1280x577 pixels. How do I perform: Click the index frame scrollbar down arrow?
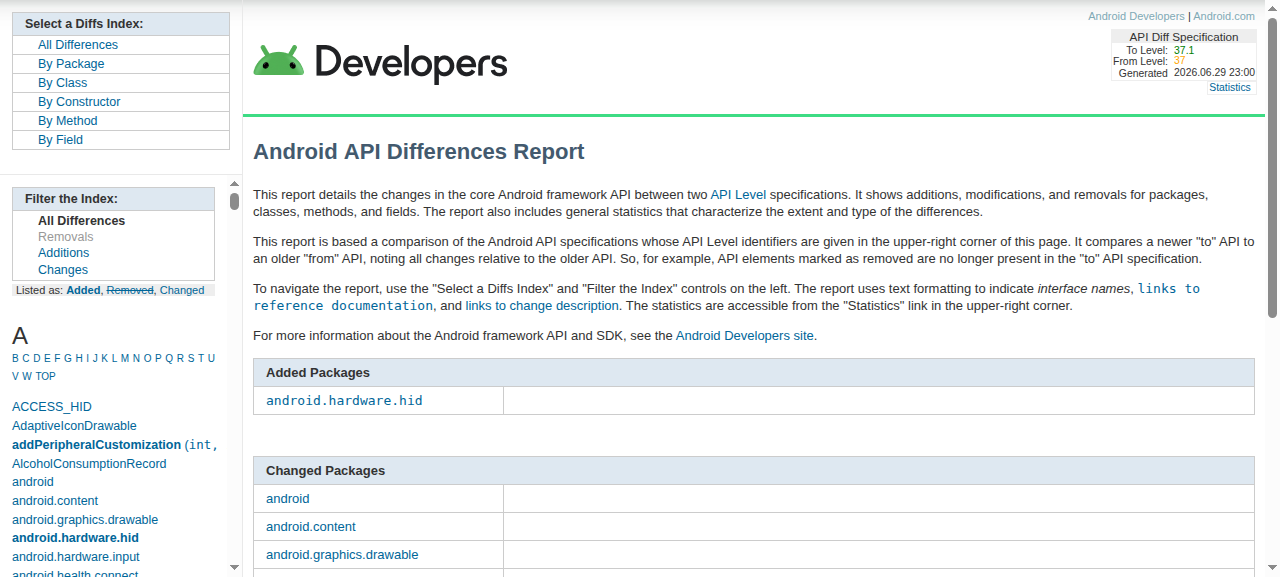[x=234, y=568]
